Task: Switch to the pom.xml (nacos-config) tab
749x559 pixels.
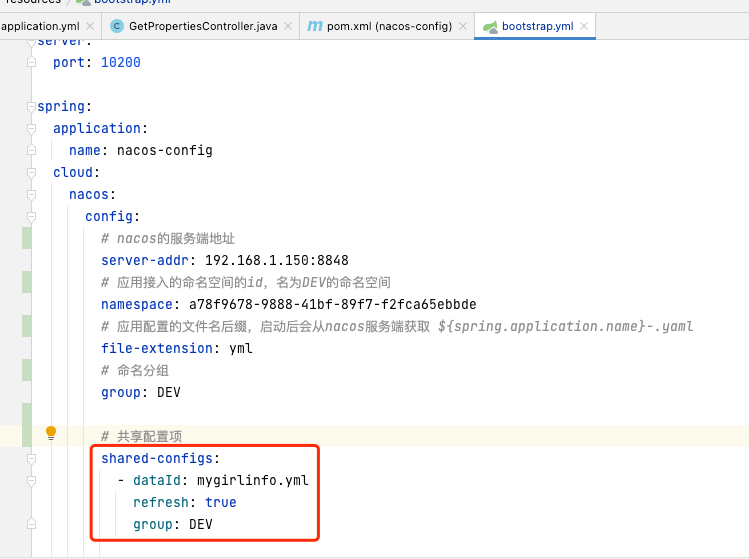Action: [390, 25]
